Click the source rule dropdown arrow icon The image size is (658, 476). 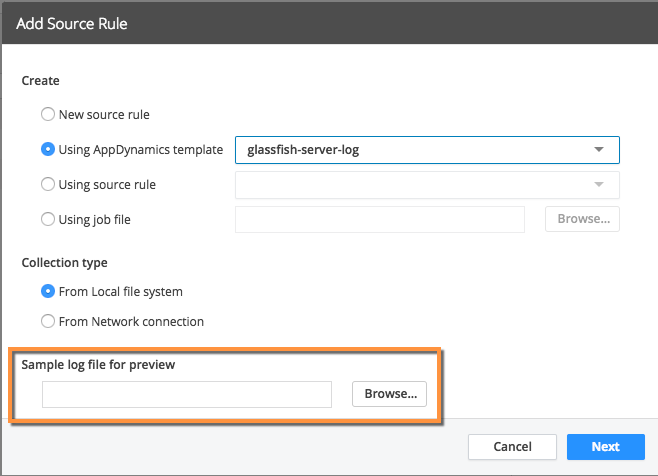[599, 184]
